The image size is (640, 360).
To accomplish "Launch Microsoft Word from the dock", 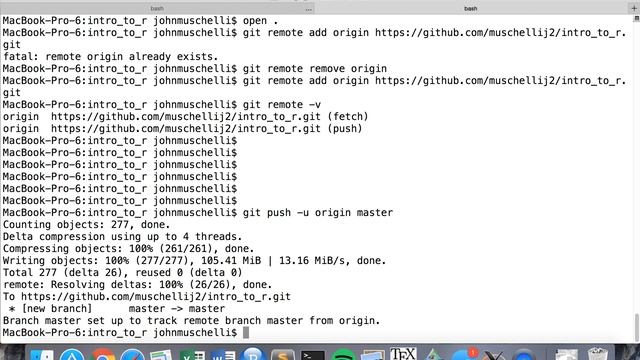I will pos(222,354).
